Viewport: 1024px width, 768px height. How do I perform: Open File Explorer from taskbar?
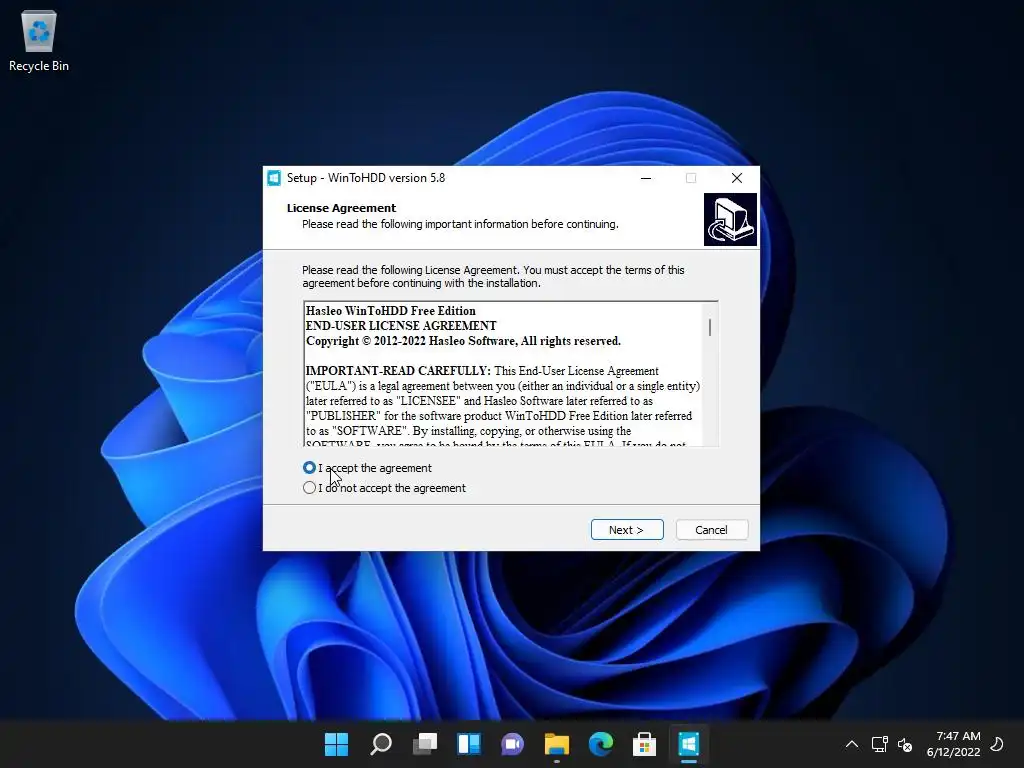[557, 744]
